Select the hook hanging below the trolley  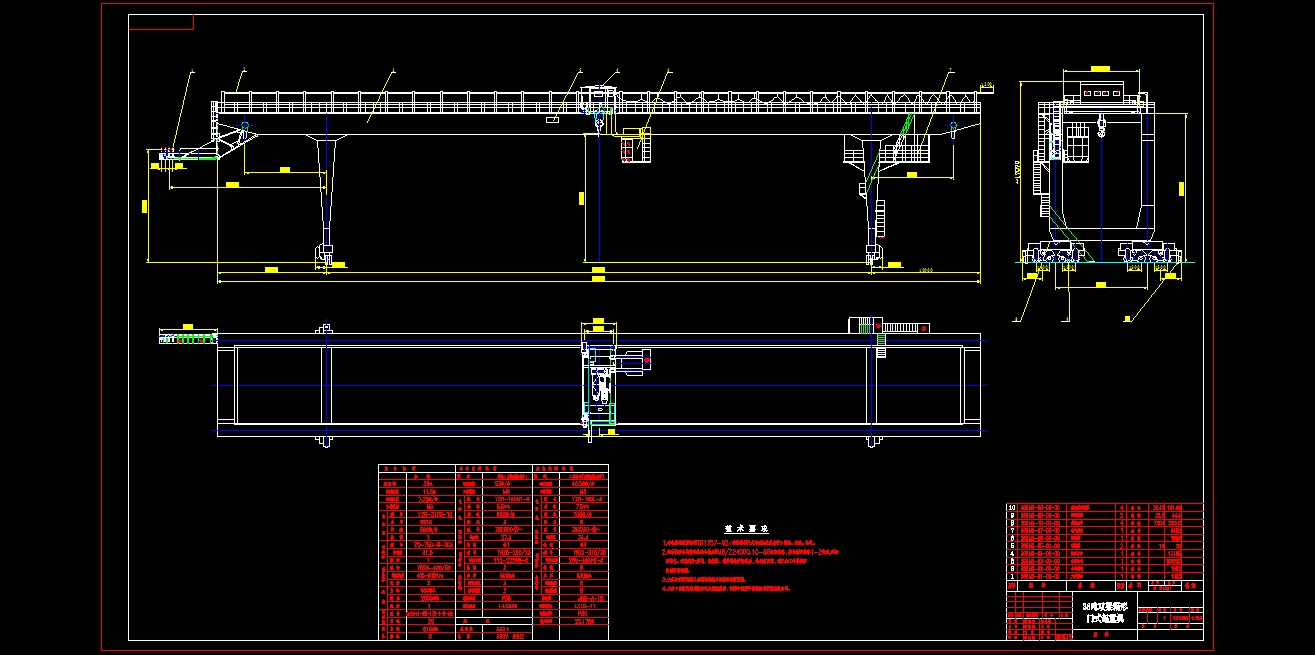pos(597,123)
